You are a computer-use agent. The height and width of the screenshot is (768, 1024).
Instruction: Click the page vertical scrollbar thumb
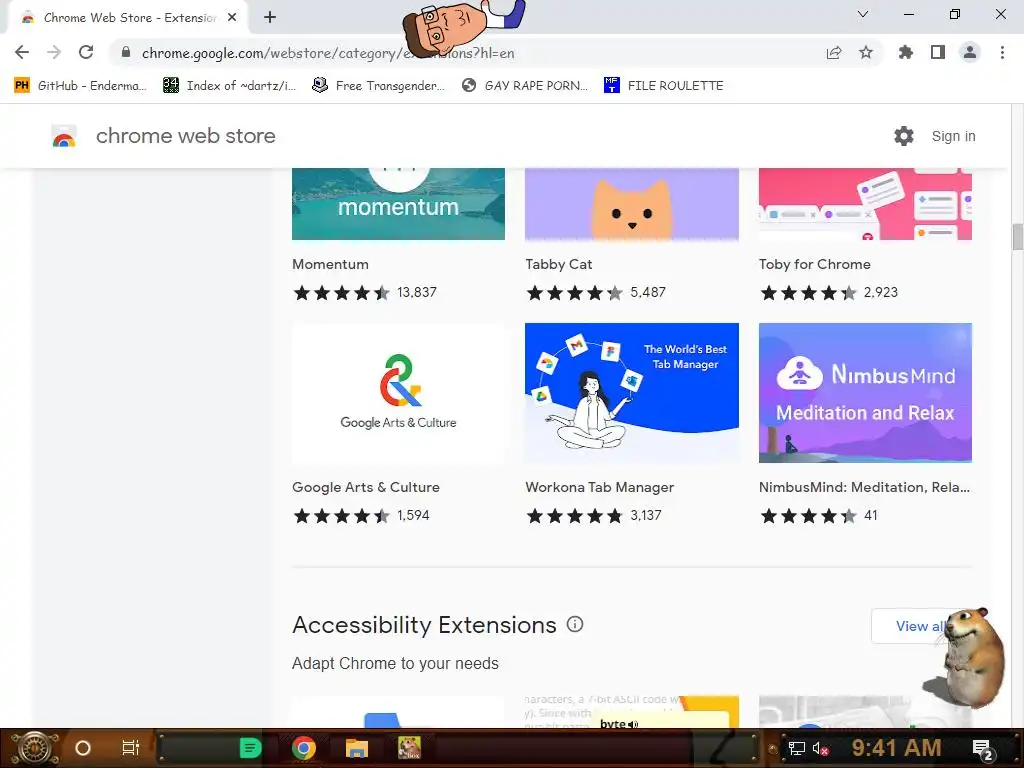[x=1017, y=236]
